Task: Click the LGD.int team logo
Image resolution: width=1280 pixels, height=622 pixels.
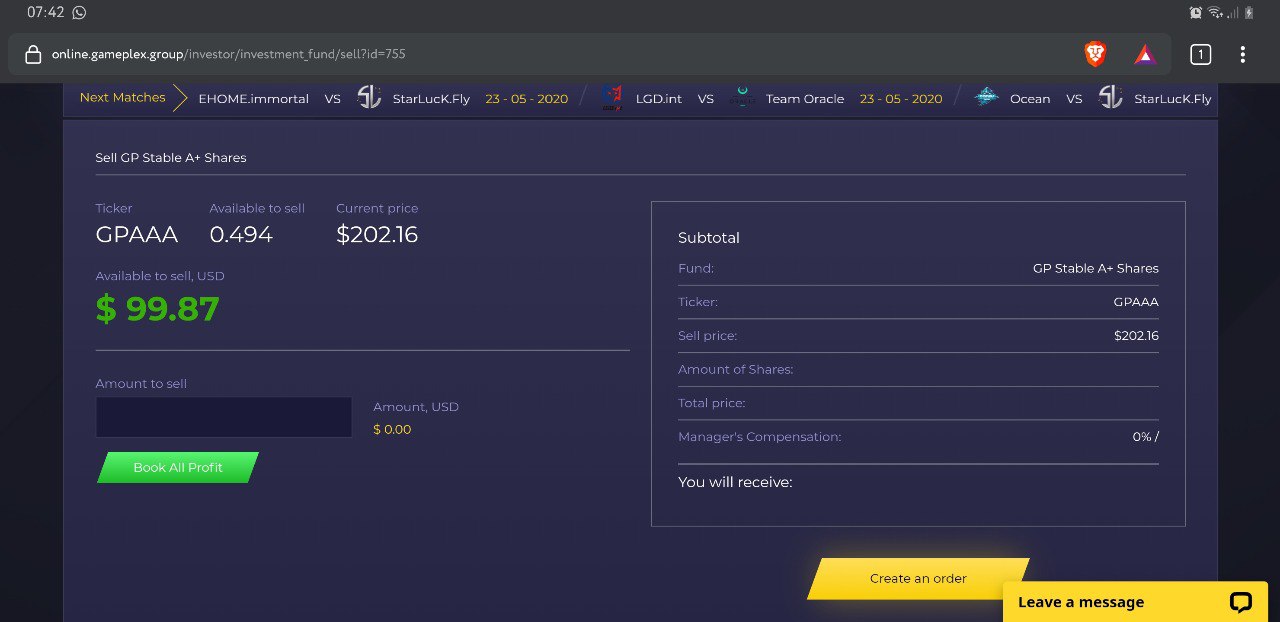Action: 612,98
